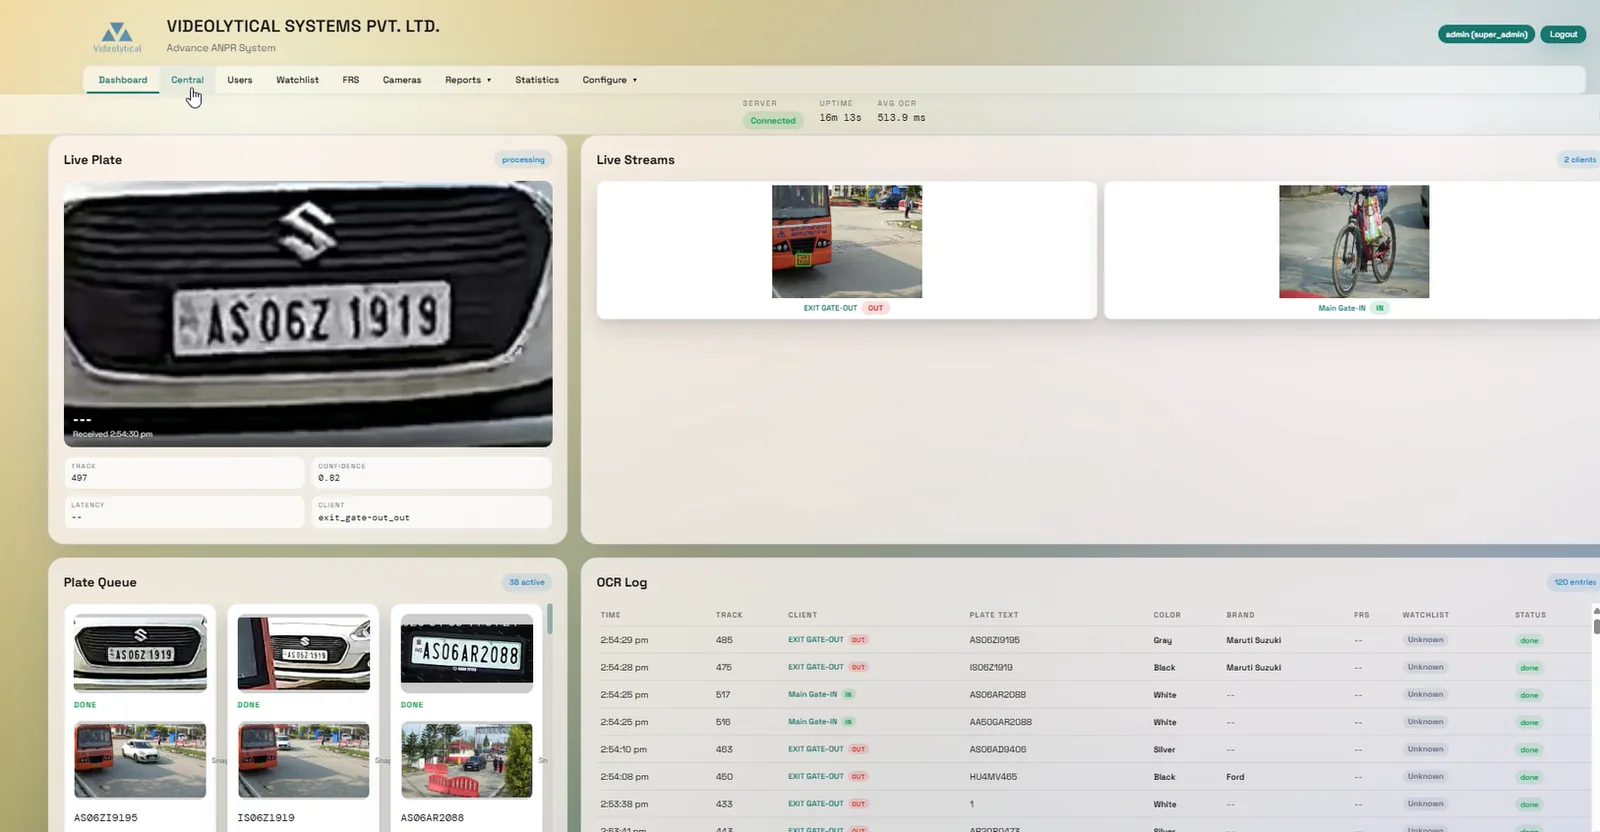The width and height of the screenshot is (1600, 832).
Task: Open the EXIT GATE-OUT live stream thumbnail
Action: tap(847, 241)
